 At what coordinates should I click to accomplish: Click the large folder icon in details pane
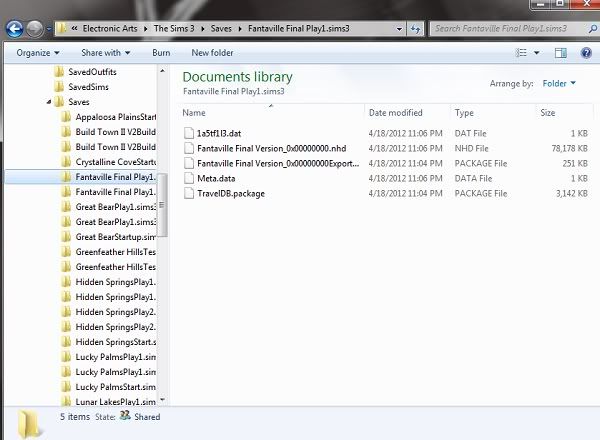click(29, 424)
